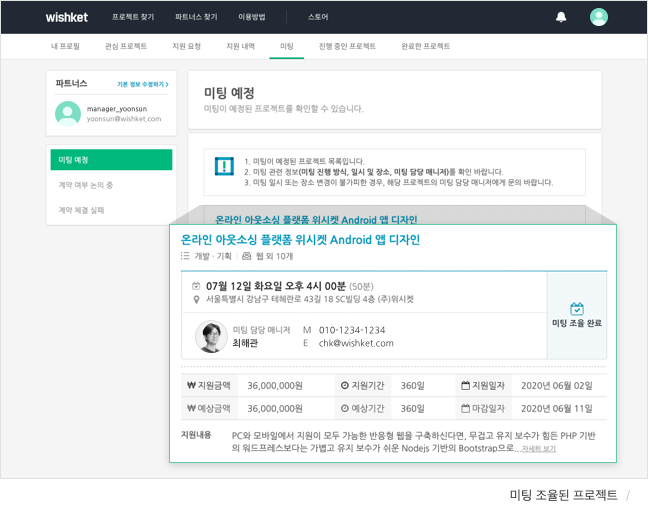
Task: Click the Wishket logo
Action: pos(67,17)
